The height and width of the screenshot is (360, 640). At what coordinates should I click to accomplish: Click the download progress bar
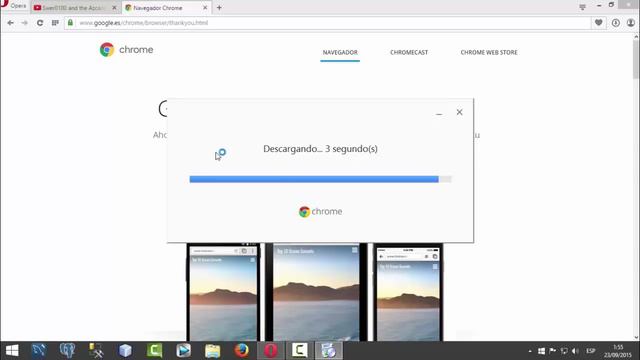(320, 179)
